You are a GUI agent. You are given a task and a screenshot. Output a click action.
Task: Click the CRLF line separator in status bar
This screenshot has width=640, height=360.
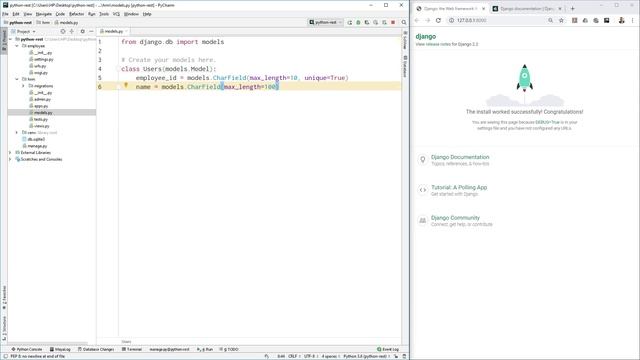tap(293, 356)
